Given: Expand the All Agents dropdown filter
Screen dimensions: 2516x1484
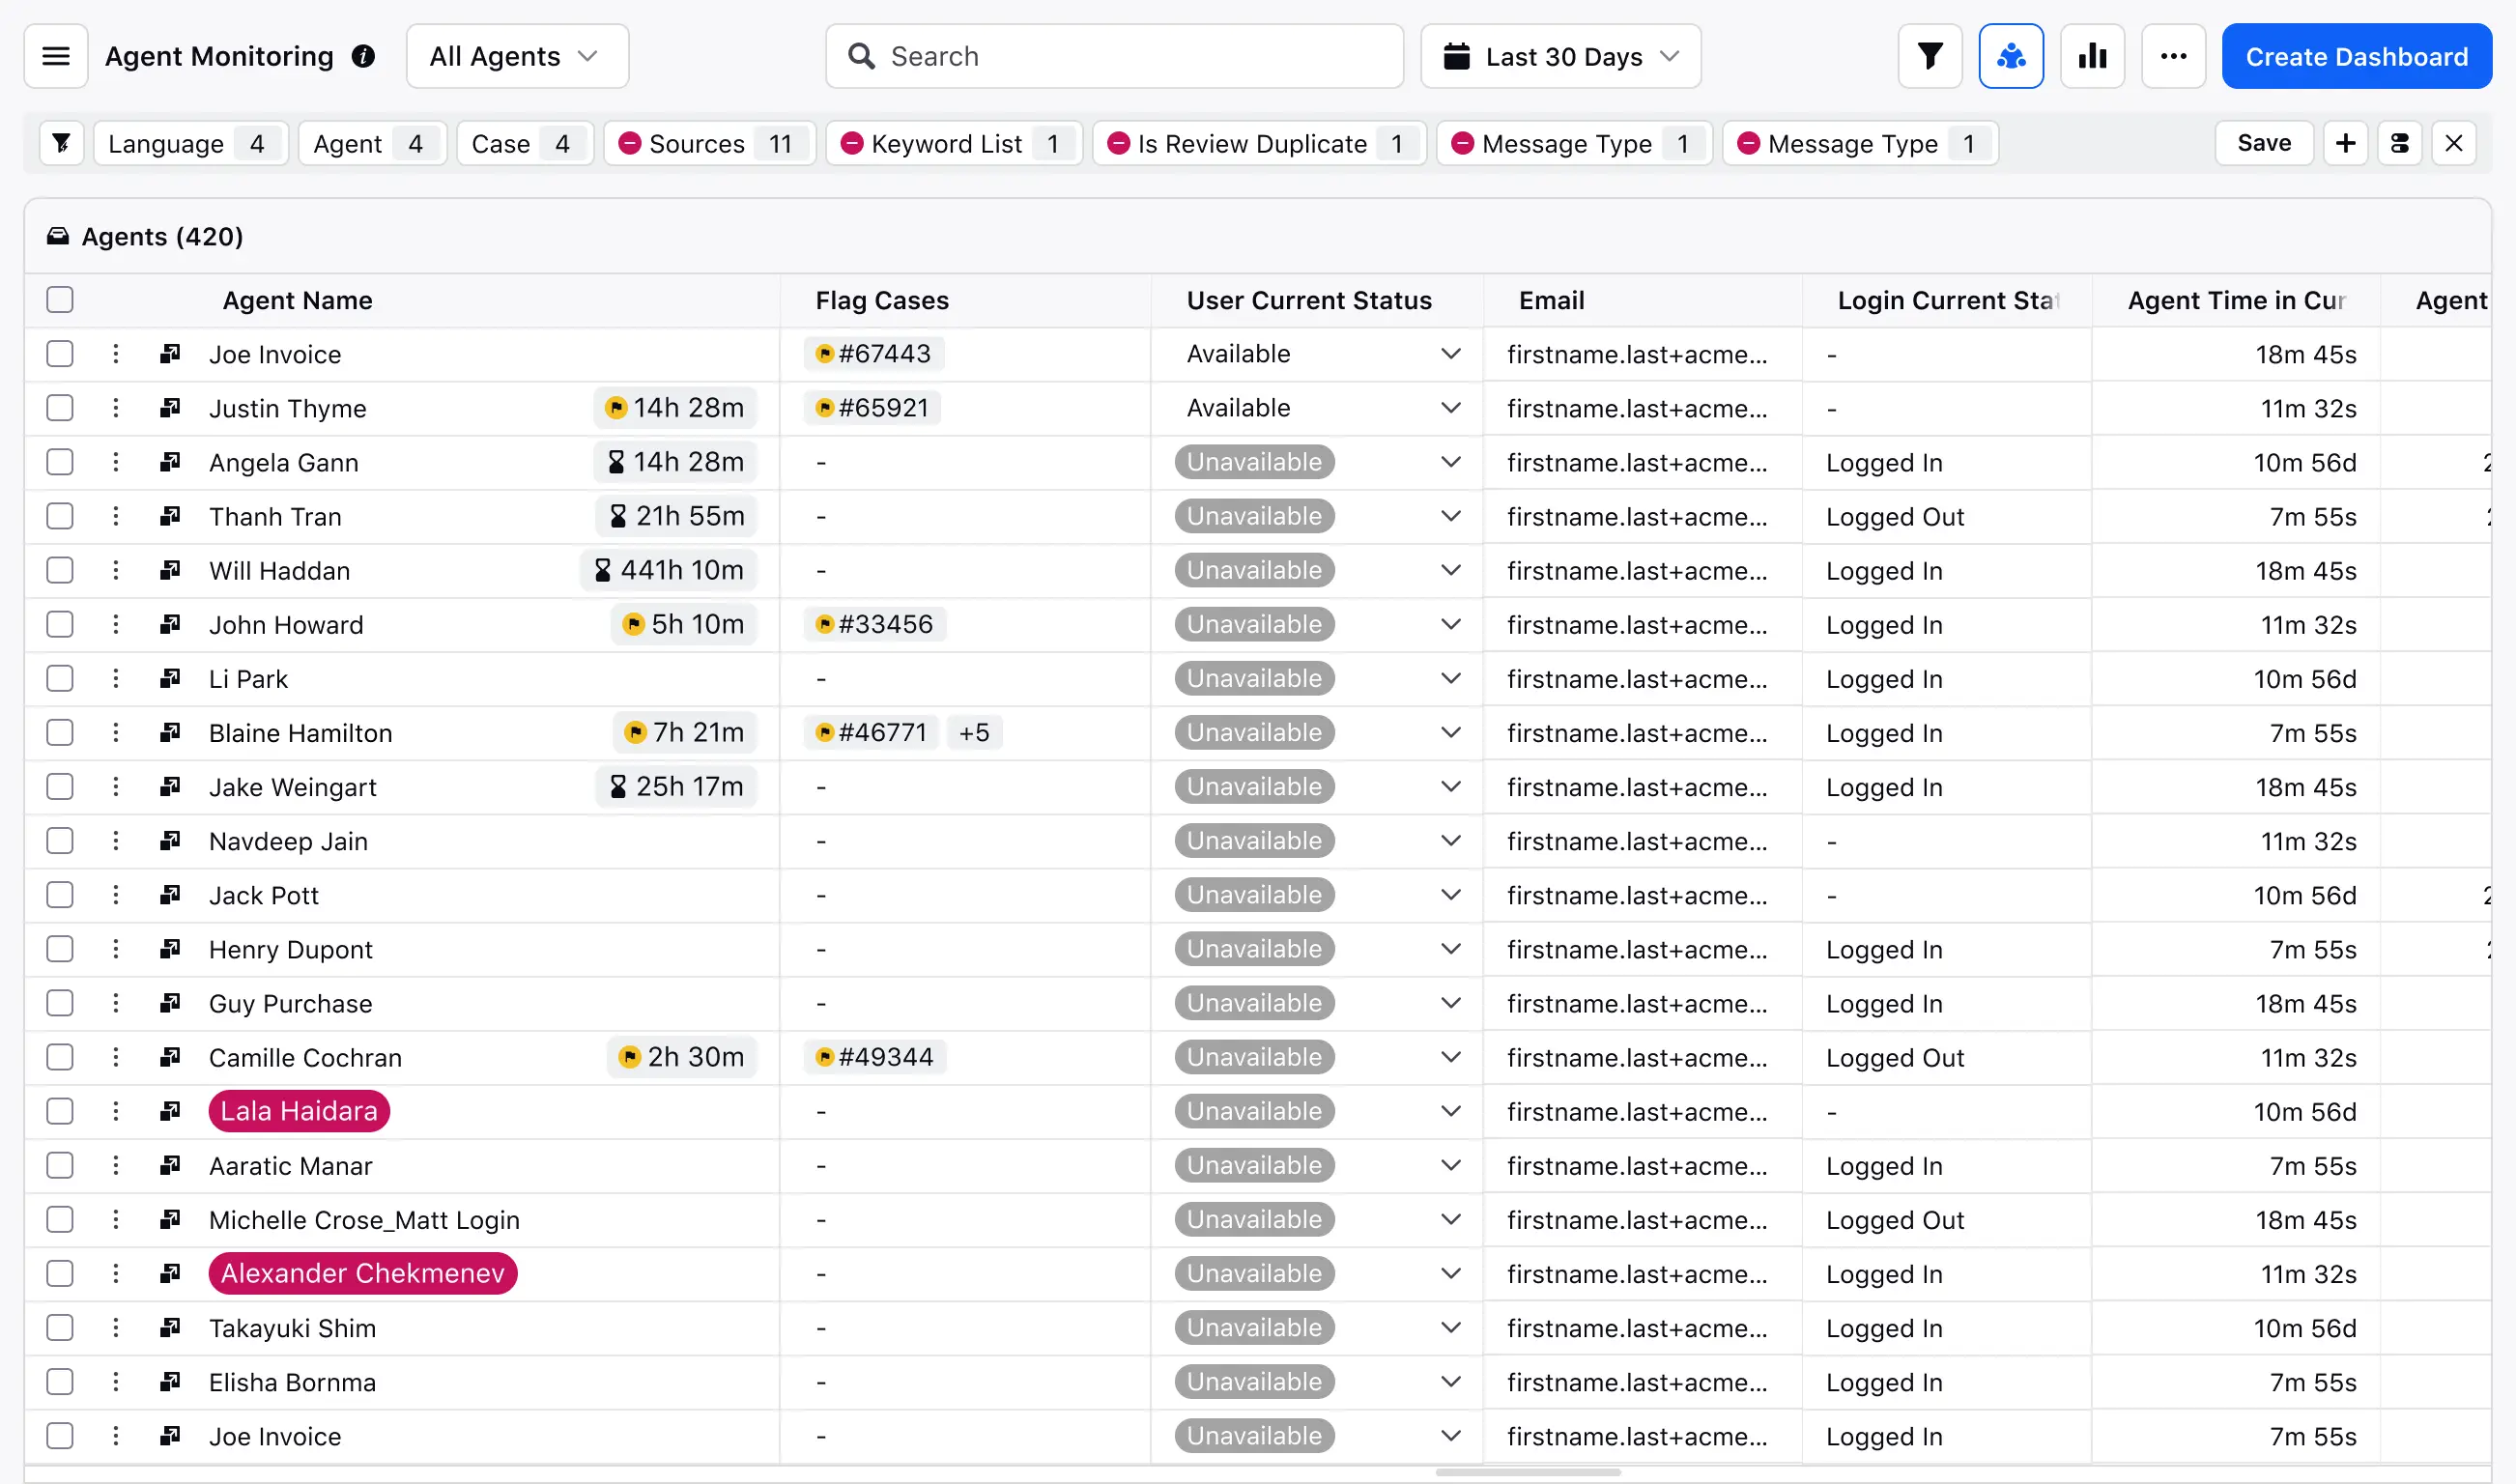Looking at the screenshot, I should click(x=512, y=55).
